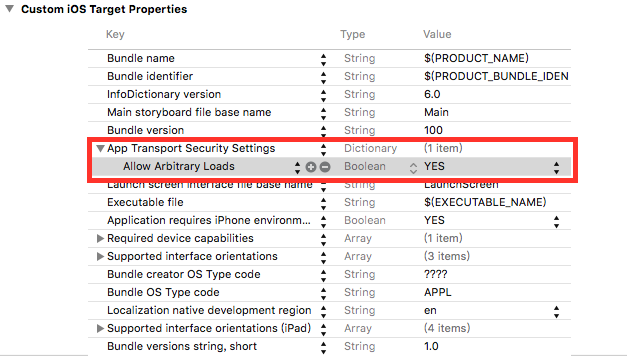
Task: Add a row below Allow Arbitrary Loads
Action: point(311,167)
